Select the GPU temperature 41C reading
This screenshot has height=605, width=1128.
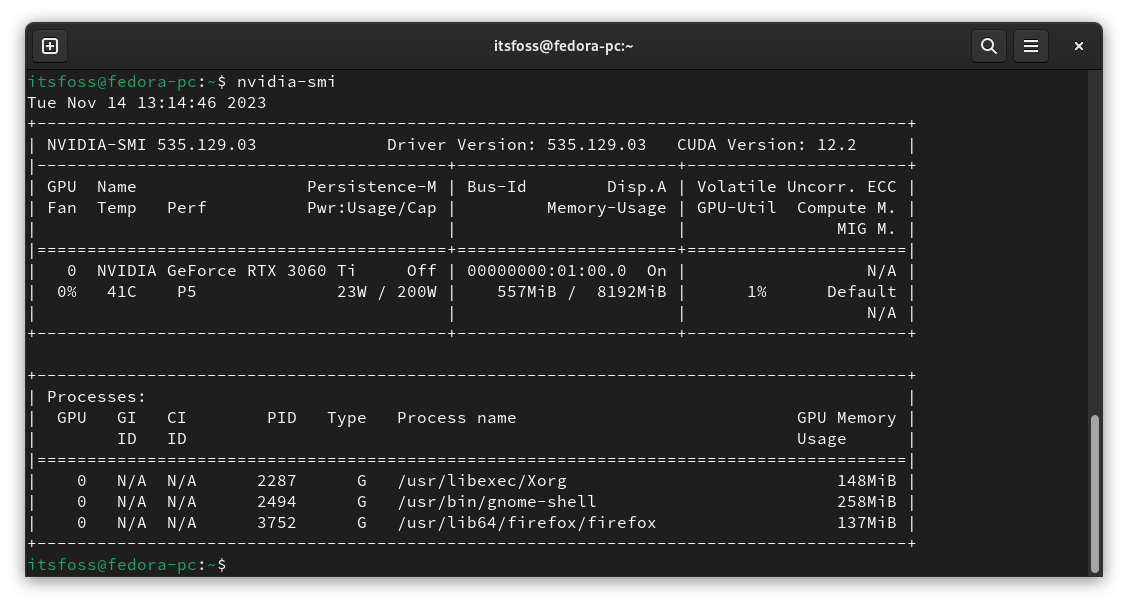[x=120, y=291]
